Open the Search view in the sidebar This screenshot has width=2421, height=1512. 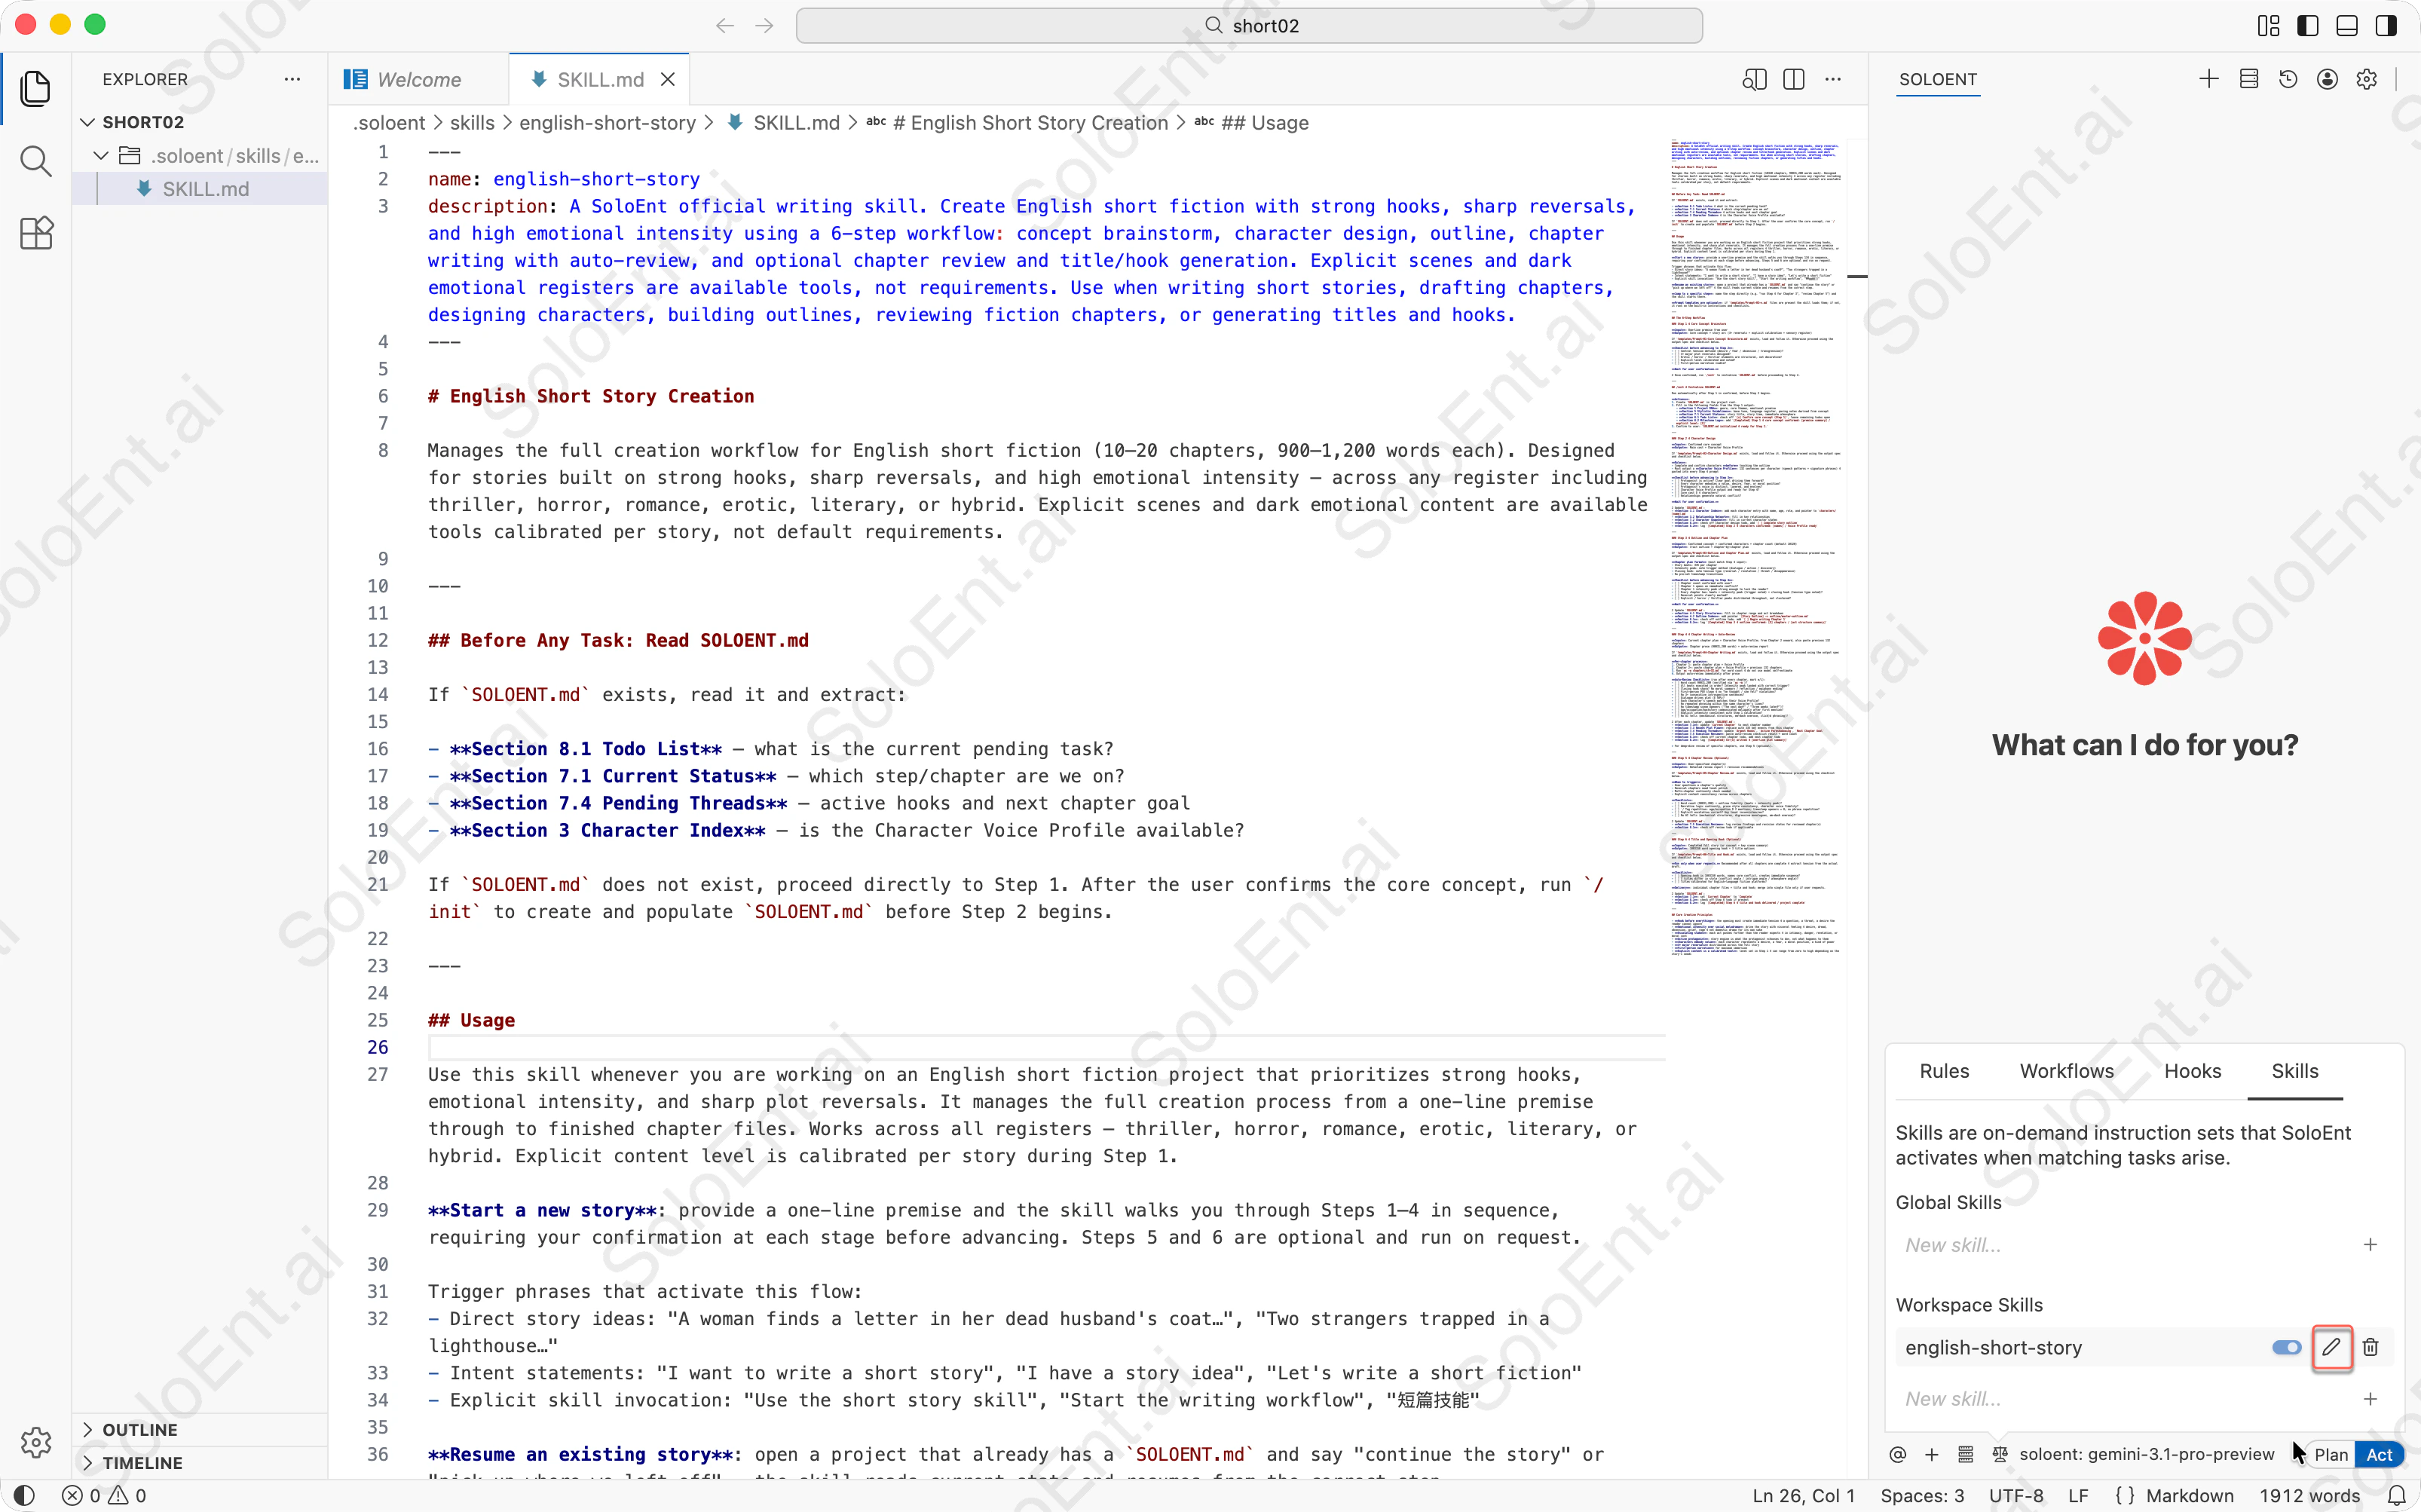(x=36, y=161)
